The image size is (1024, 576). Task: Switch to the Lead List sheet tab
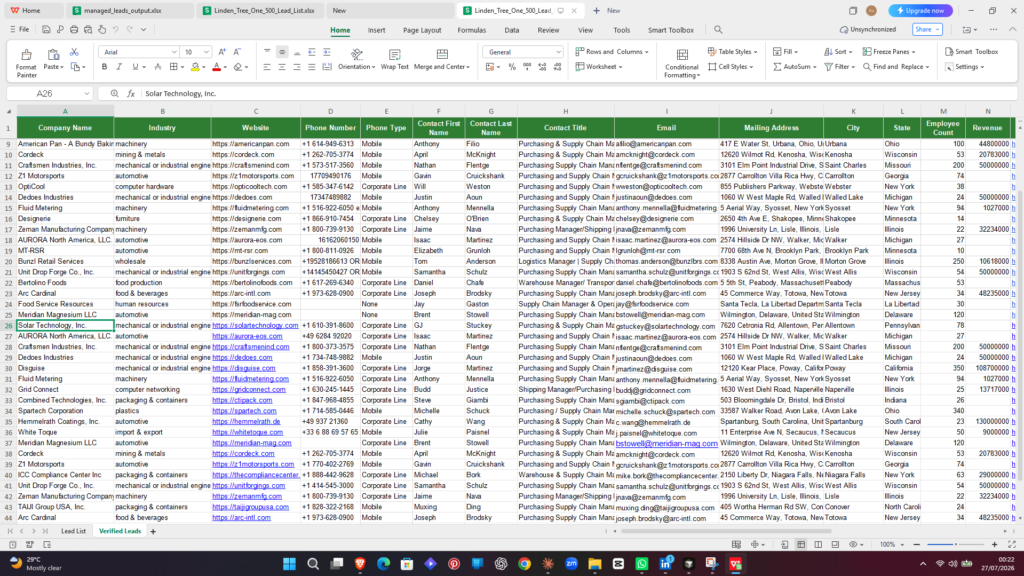73,532
